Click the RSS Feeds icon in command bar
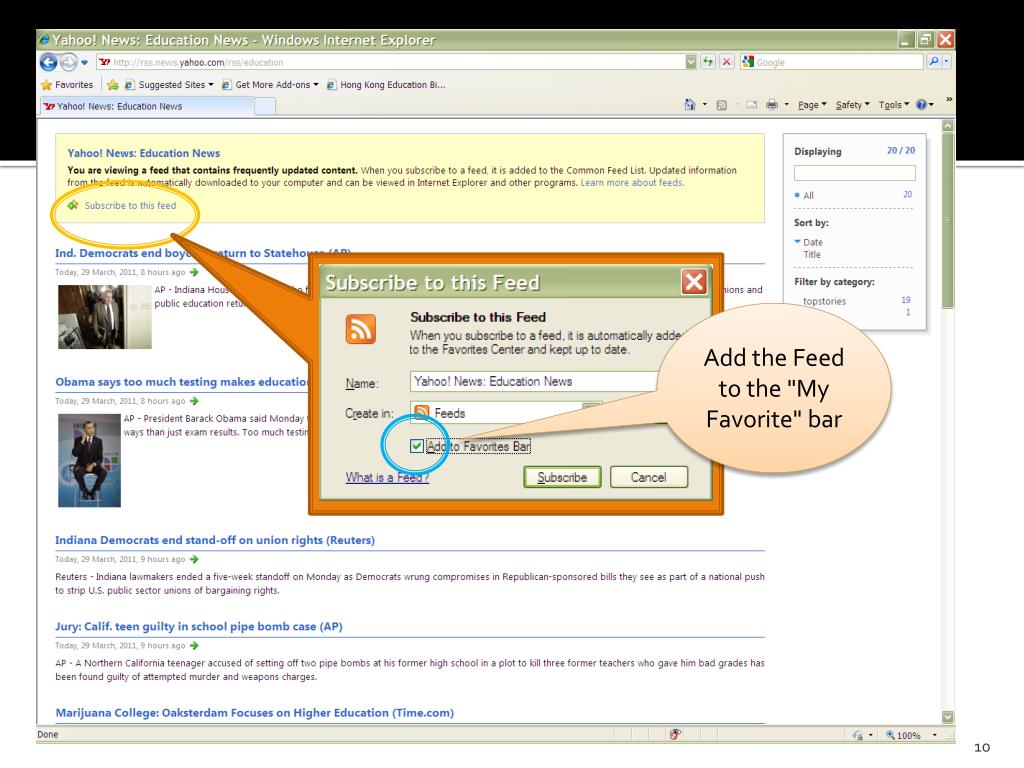Image resolution: width=1024 pixels, height=768 pixels. click(x=722, y=104)
